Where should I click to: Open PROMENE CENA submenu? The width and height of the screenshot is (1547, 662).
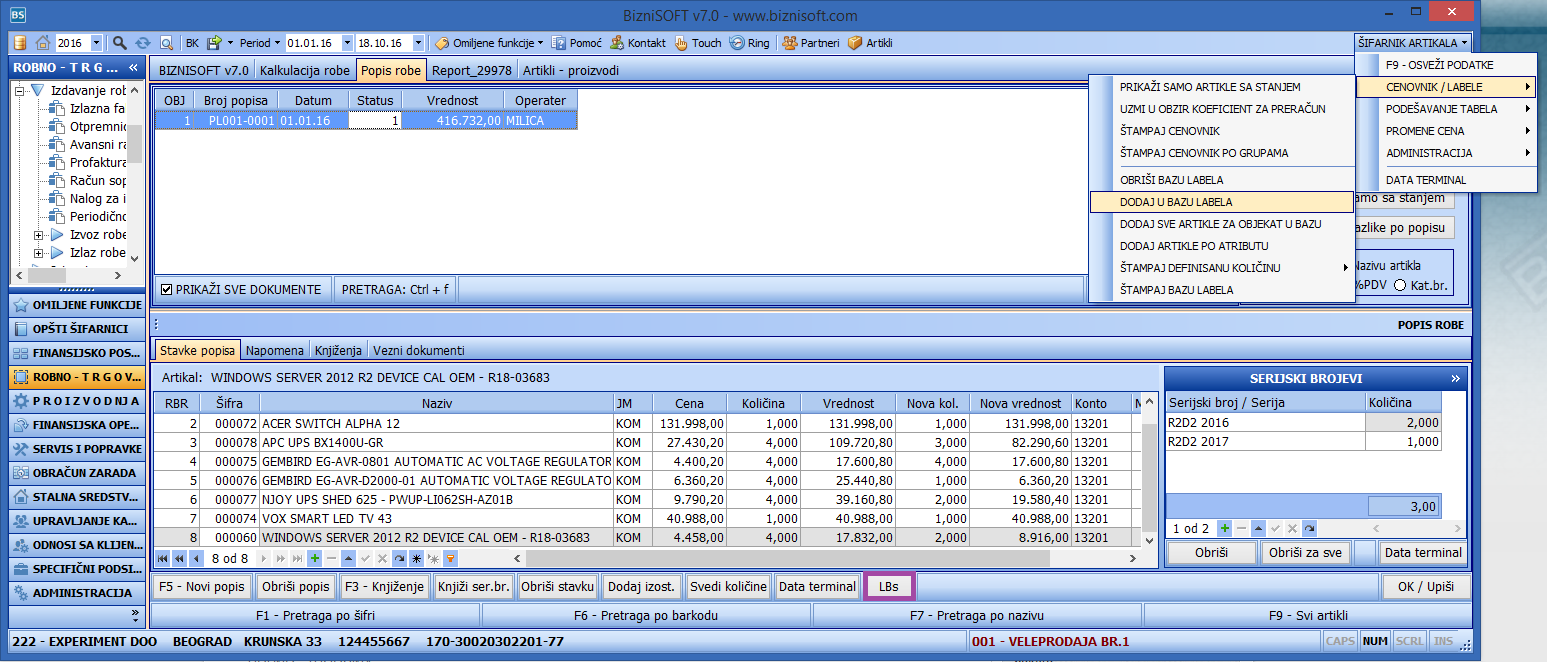[1445, 131]
